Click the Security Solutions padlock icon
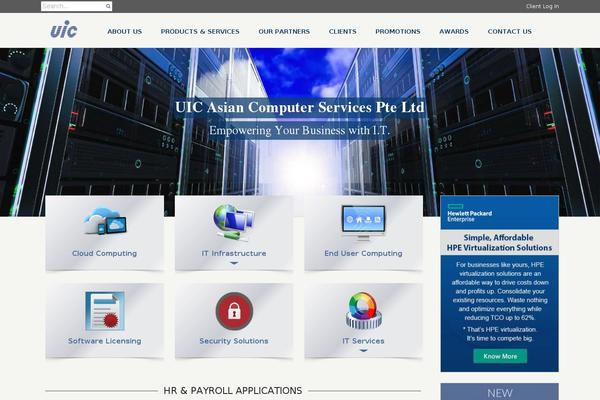 tap(234, 311)
